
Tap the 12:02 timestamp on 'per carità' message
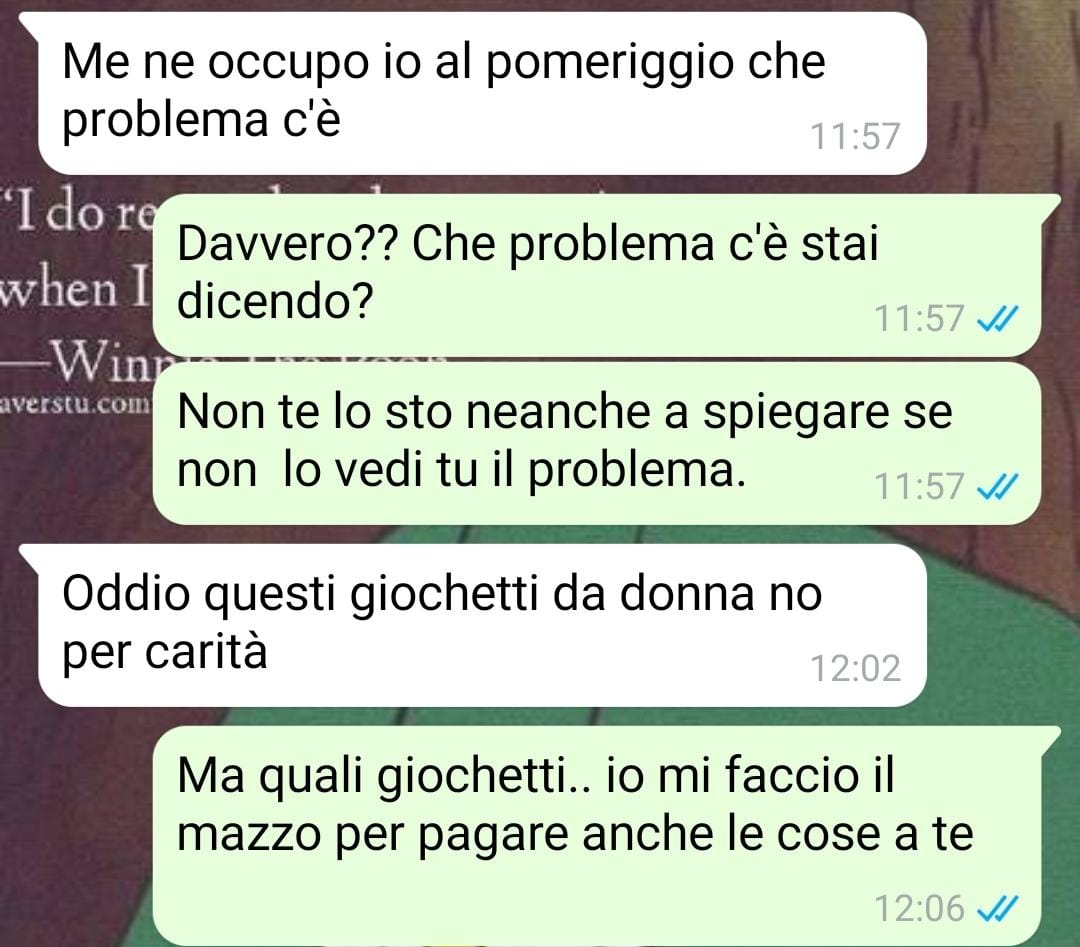point(855,668)
